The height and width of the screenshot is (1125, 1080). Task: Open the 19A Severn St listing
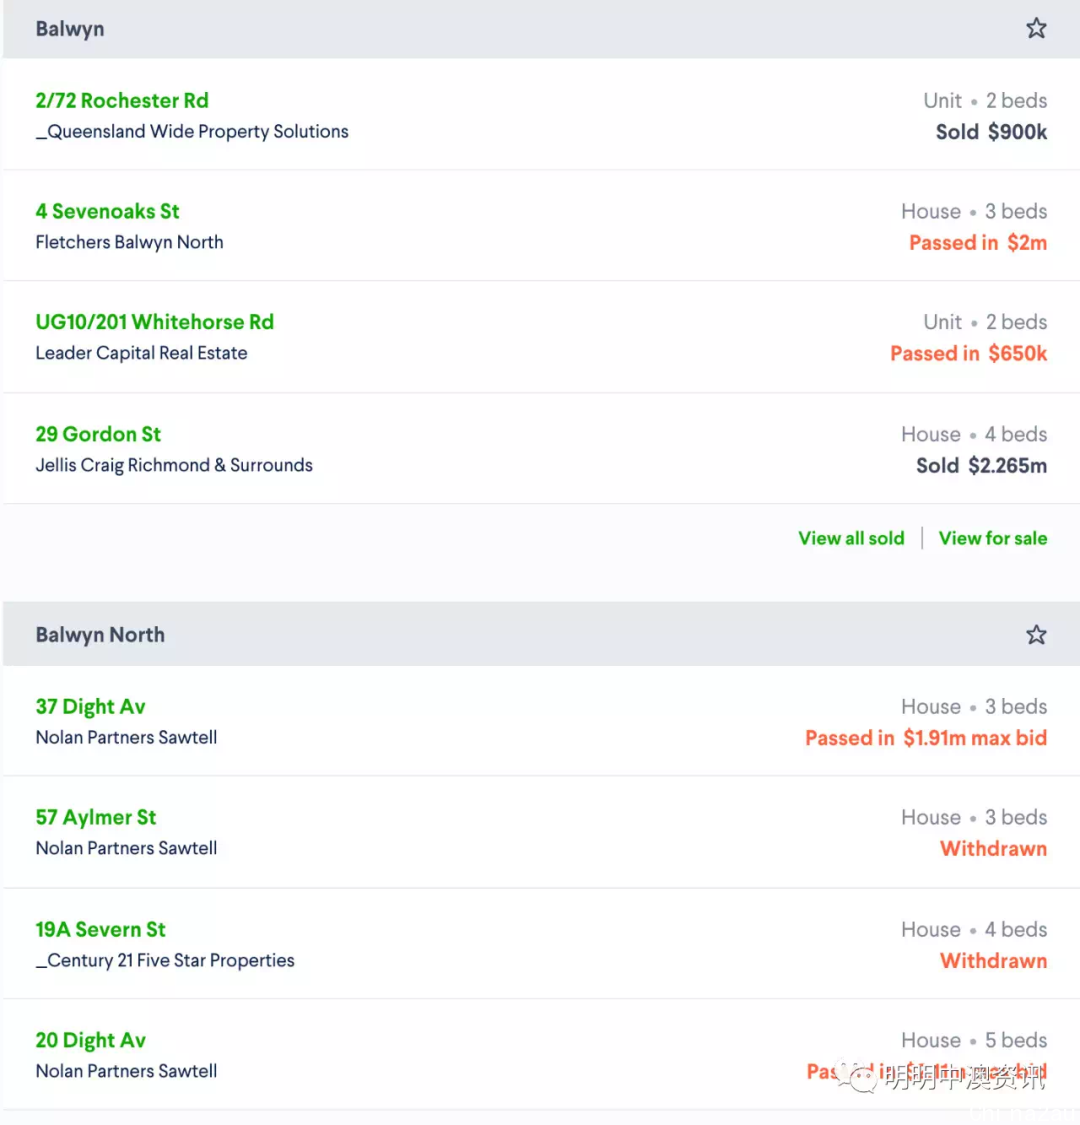click(100, 929)
